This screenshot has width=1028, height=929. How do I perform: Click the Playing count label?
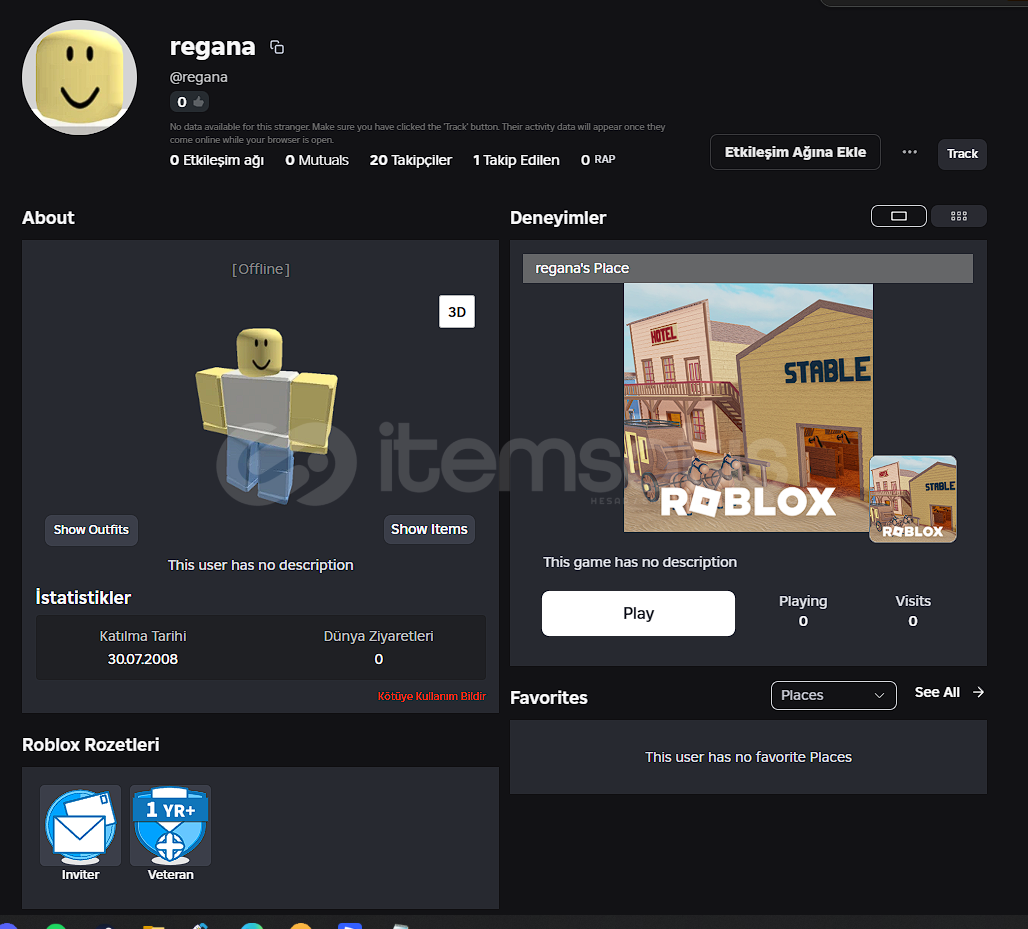(802, 601)
